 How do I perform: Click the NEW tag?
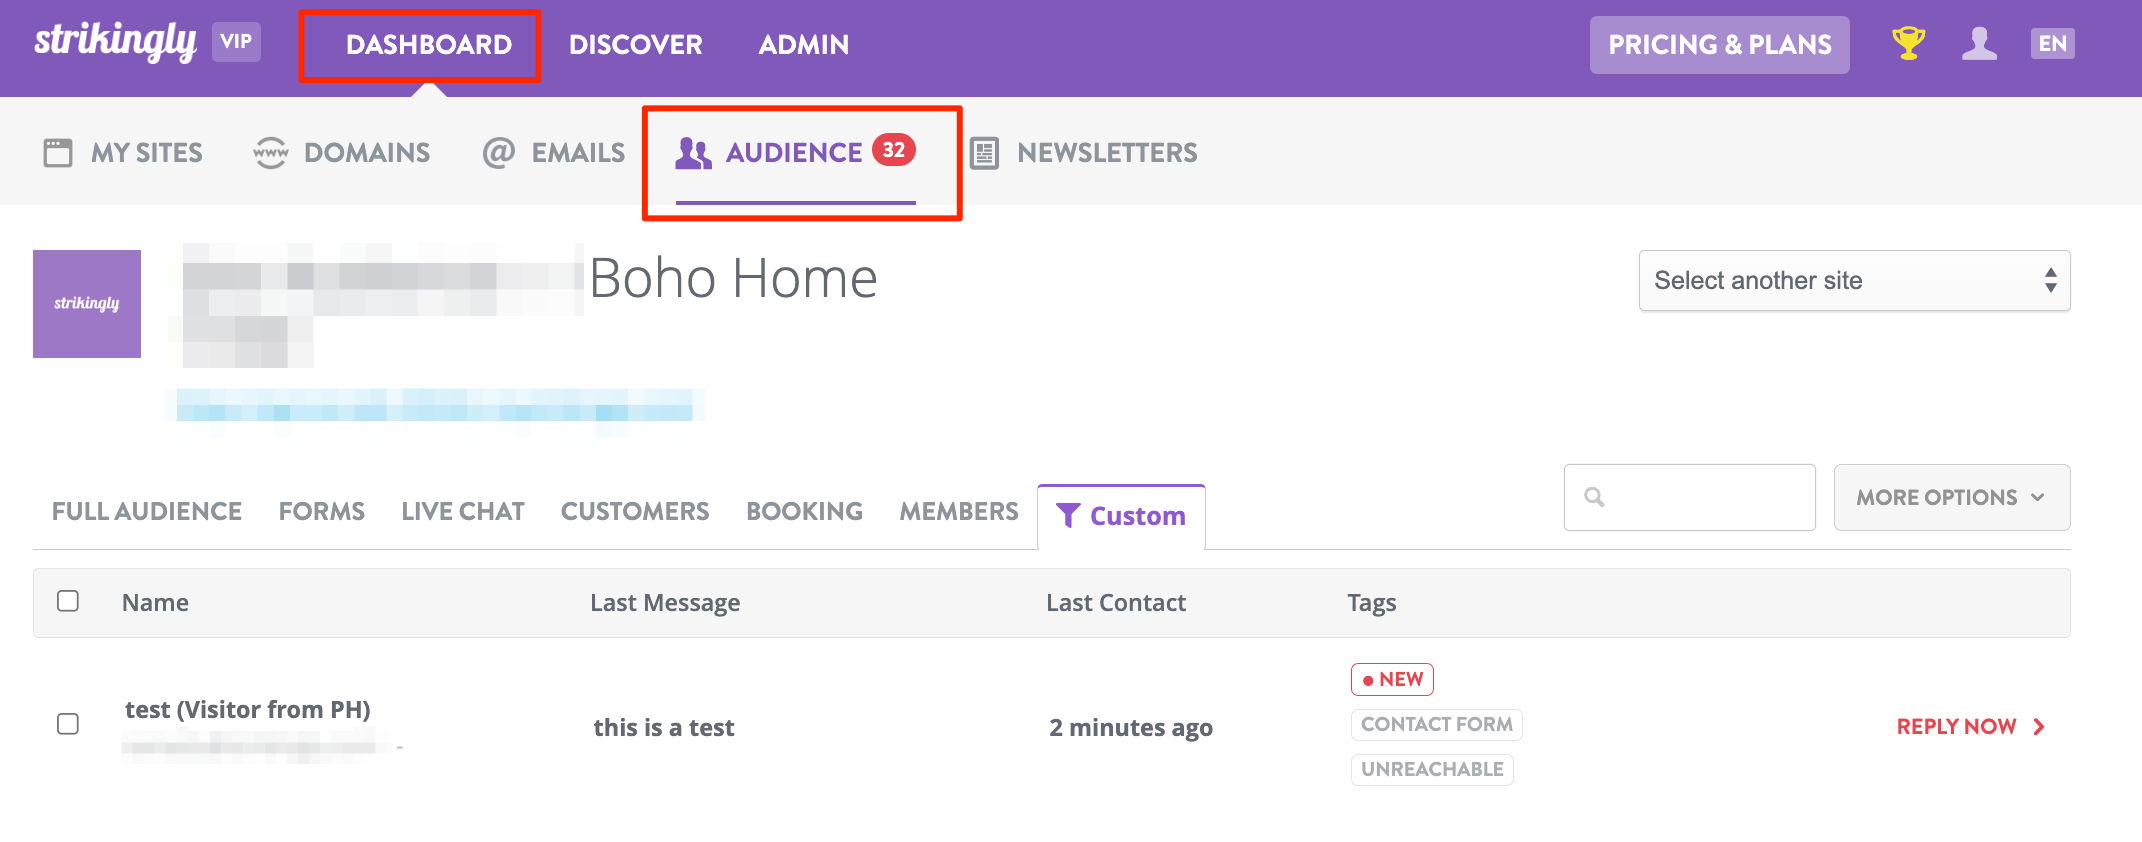point(1392,679)
